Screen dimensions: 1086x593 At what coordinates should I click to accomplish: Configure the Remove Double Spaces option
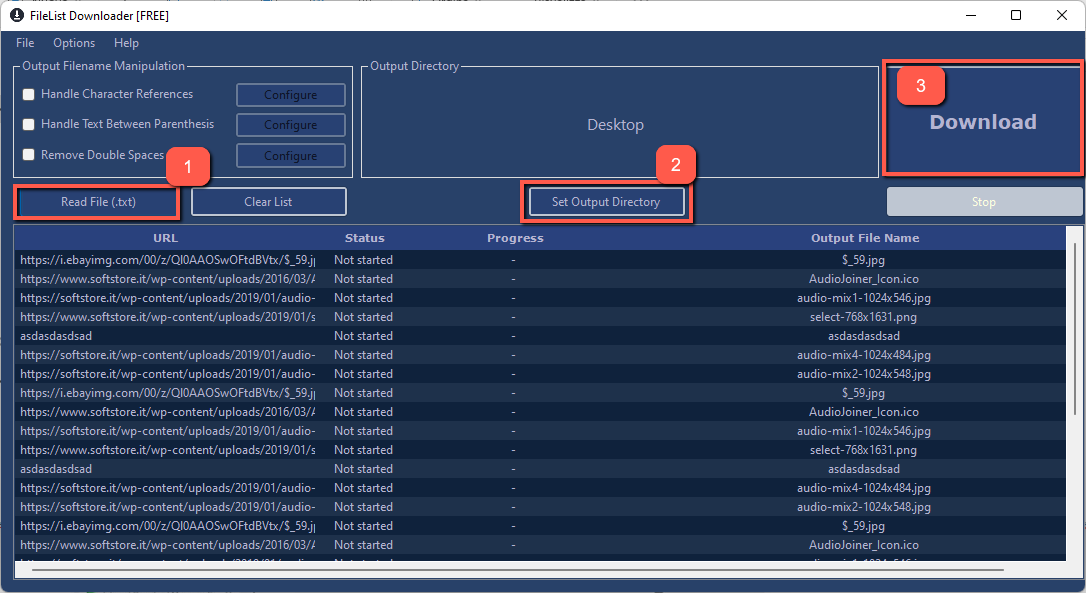(x=290, y=155)
